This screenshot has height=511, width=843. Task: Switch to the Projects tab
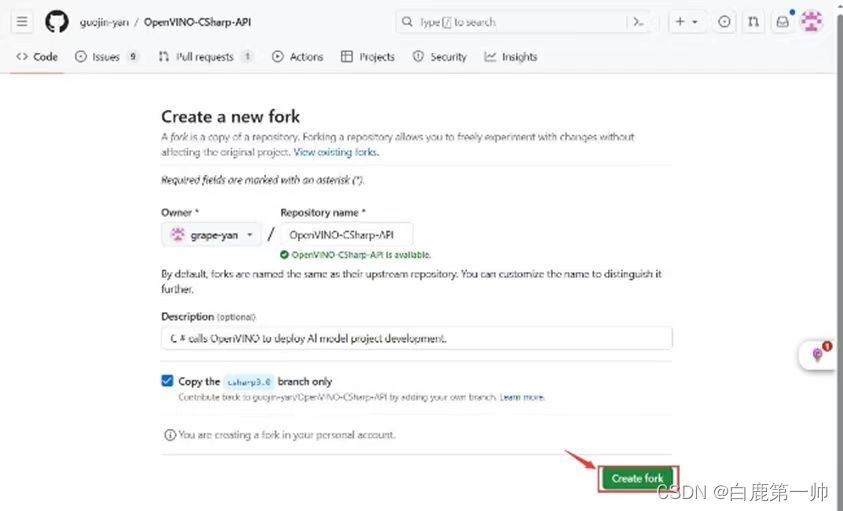point(368,57)
